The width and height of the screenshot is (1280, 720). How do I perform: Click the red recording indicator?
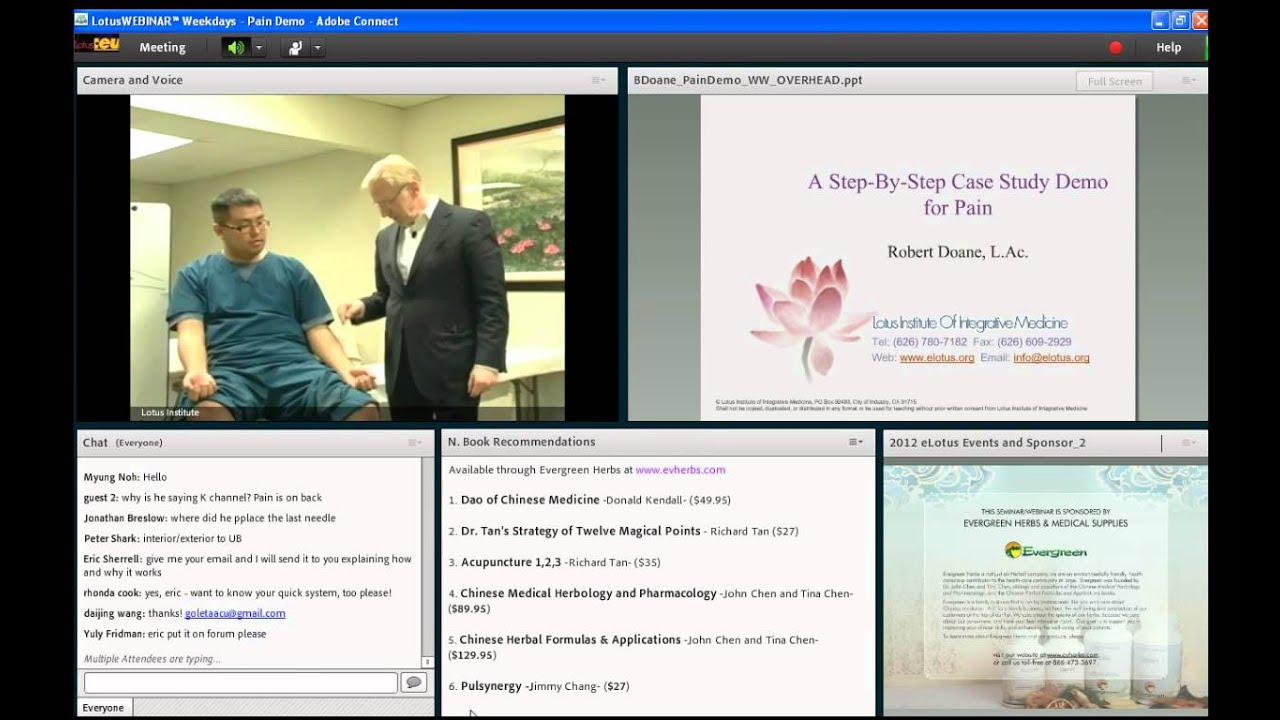pos(1115,47)
